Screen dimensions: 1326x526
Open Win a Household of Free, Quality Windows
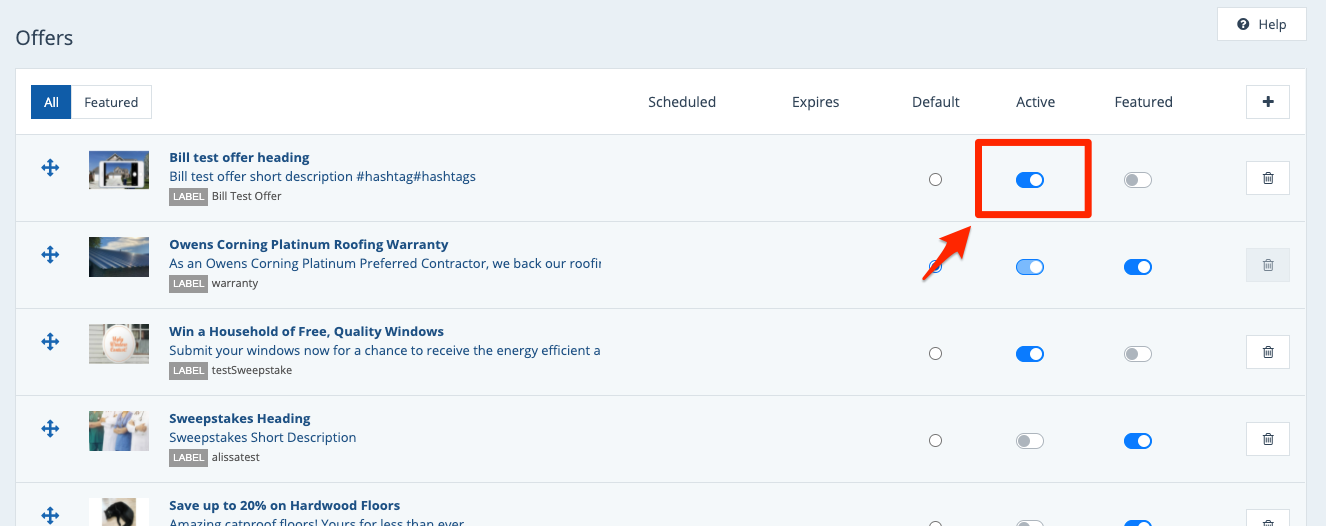point(306,331)
